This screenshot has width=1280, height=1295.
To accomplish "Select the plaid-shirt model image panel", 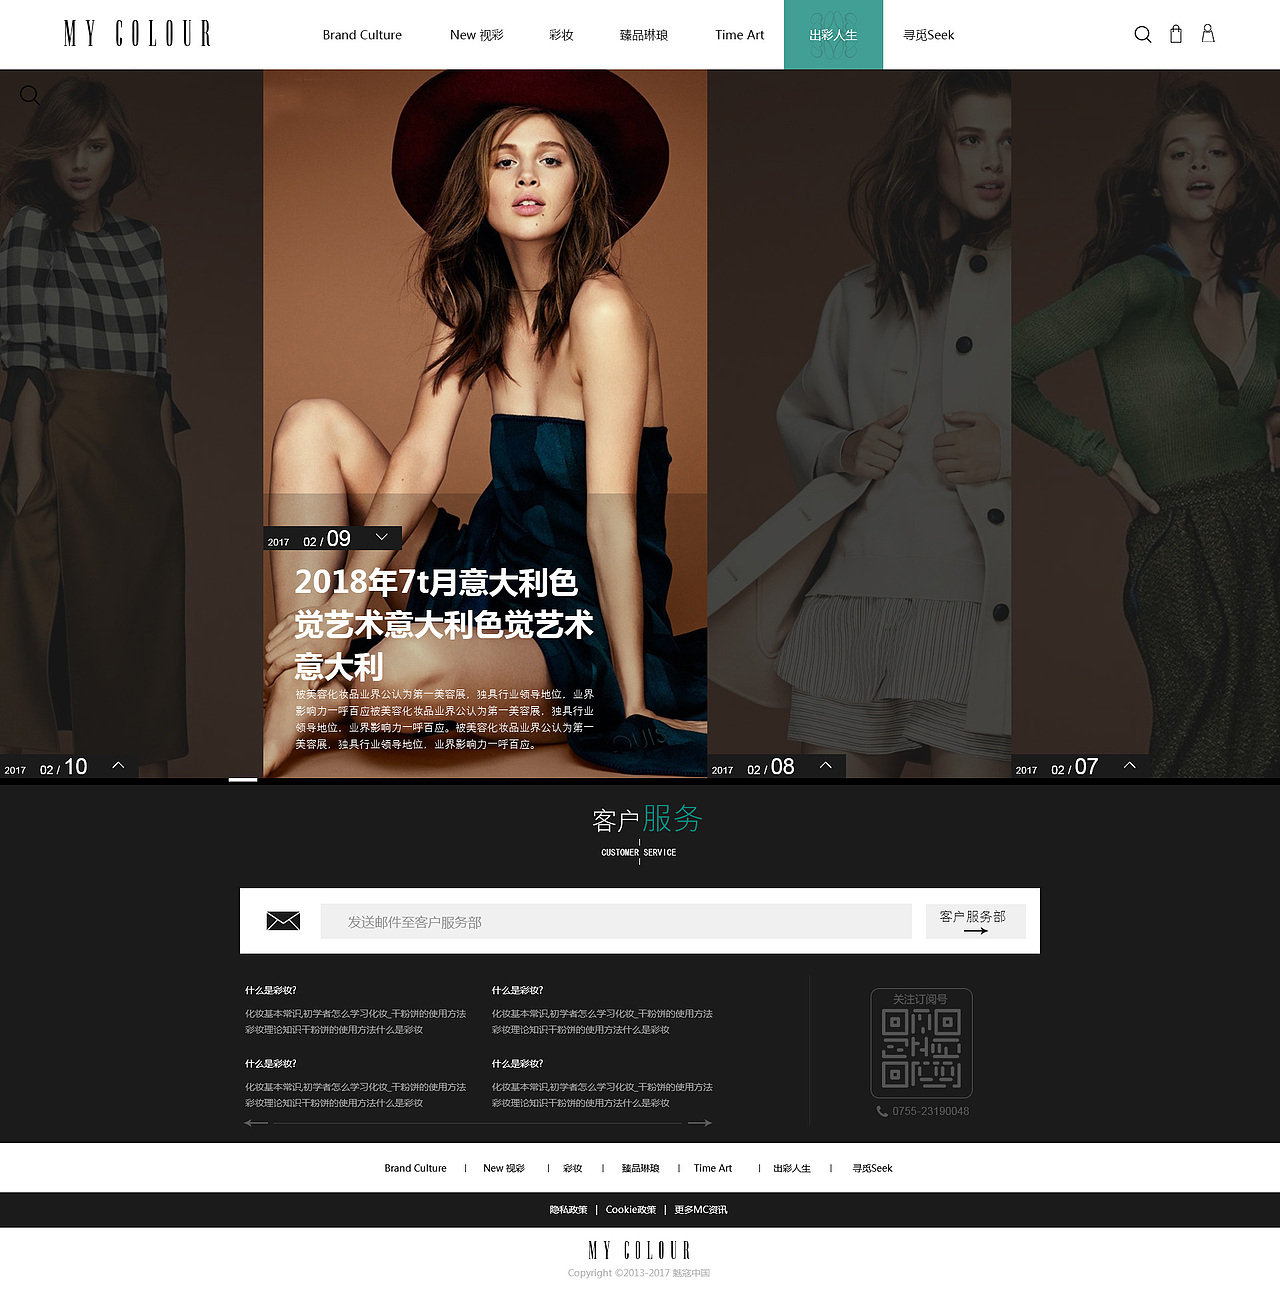I will (131, 424).
